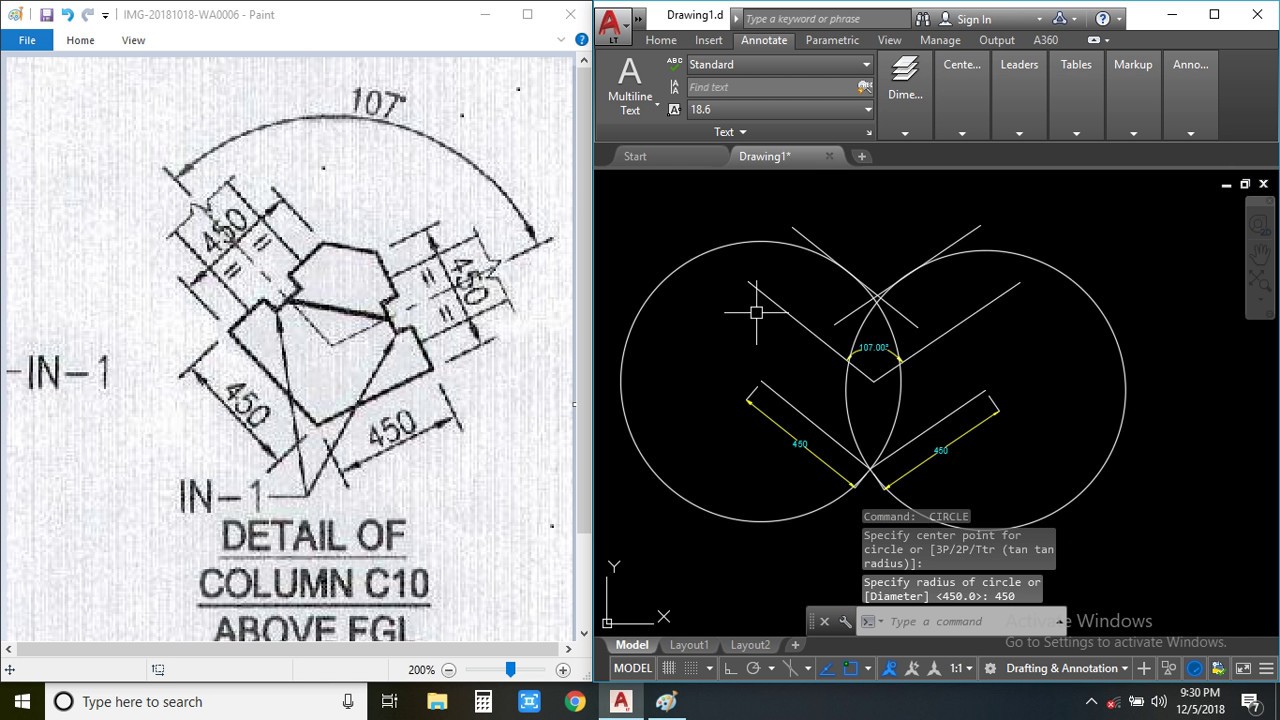Screen dimensions: 1280x720
Task: Open the Layout1 tab
Action: click(689, 645)
